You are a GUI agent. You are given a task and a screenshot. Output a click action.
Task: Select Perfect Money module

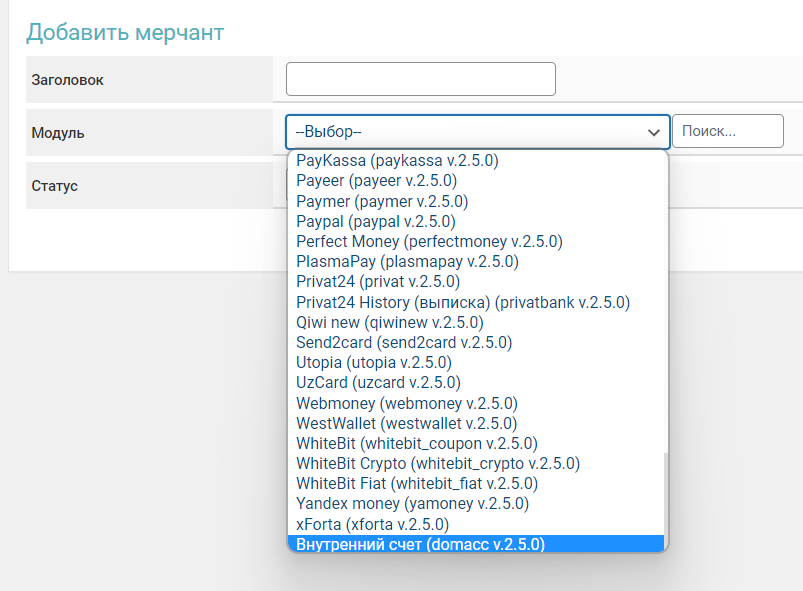point(429,241)
